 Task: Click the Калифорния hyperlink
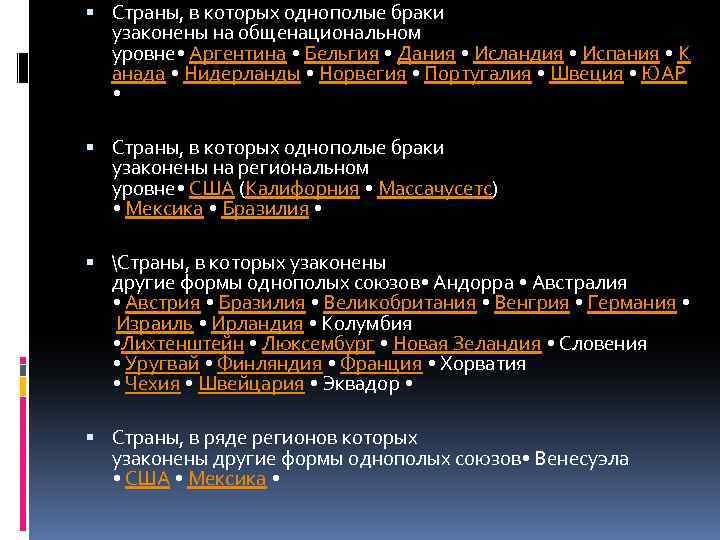(x=302, y=188)
